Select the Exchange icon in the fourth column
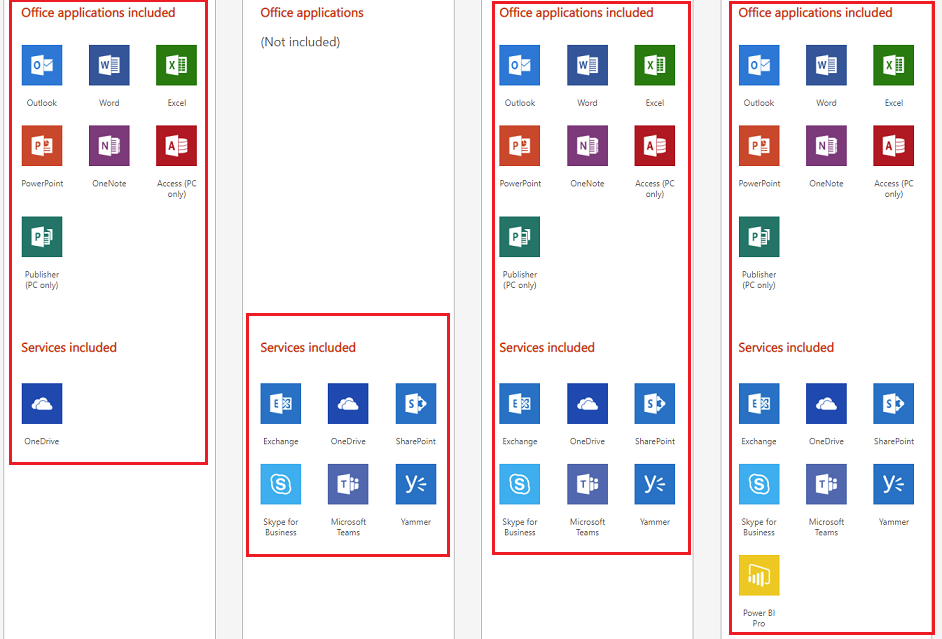The image size is (942, 639). tap(759, 404)
